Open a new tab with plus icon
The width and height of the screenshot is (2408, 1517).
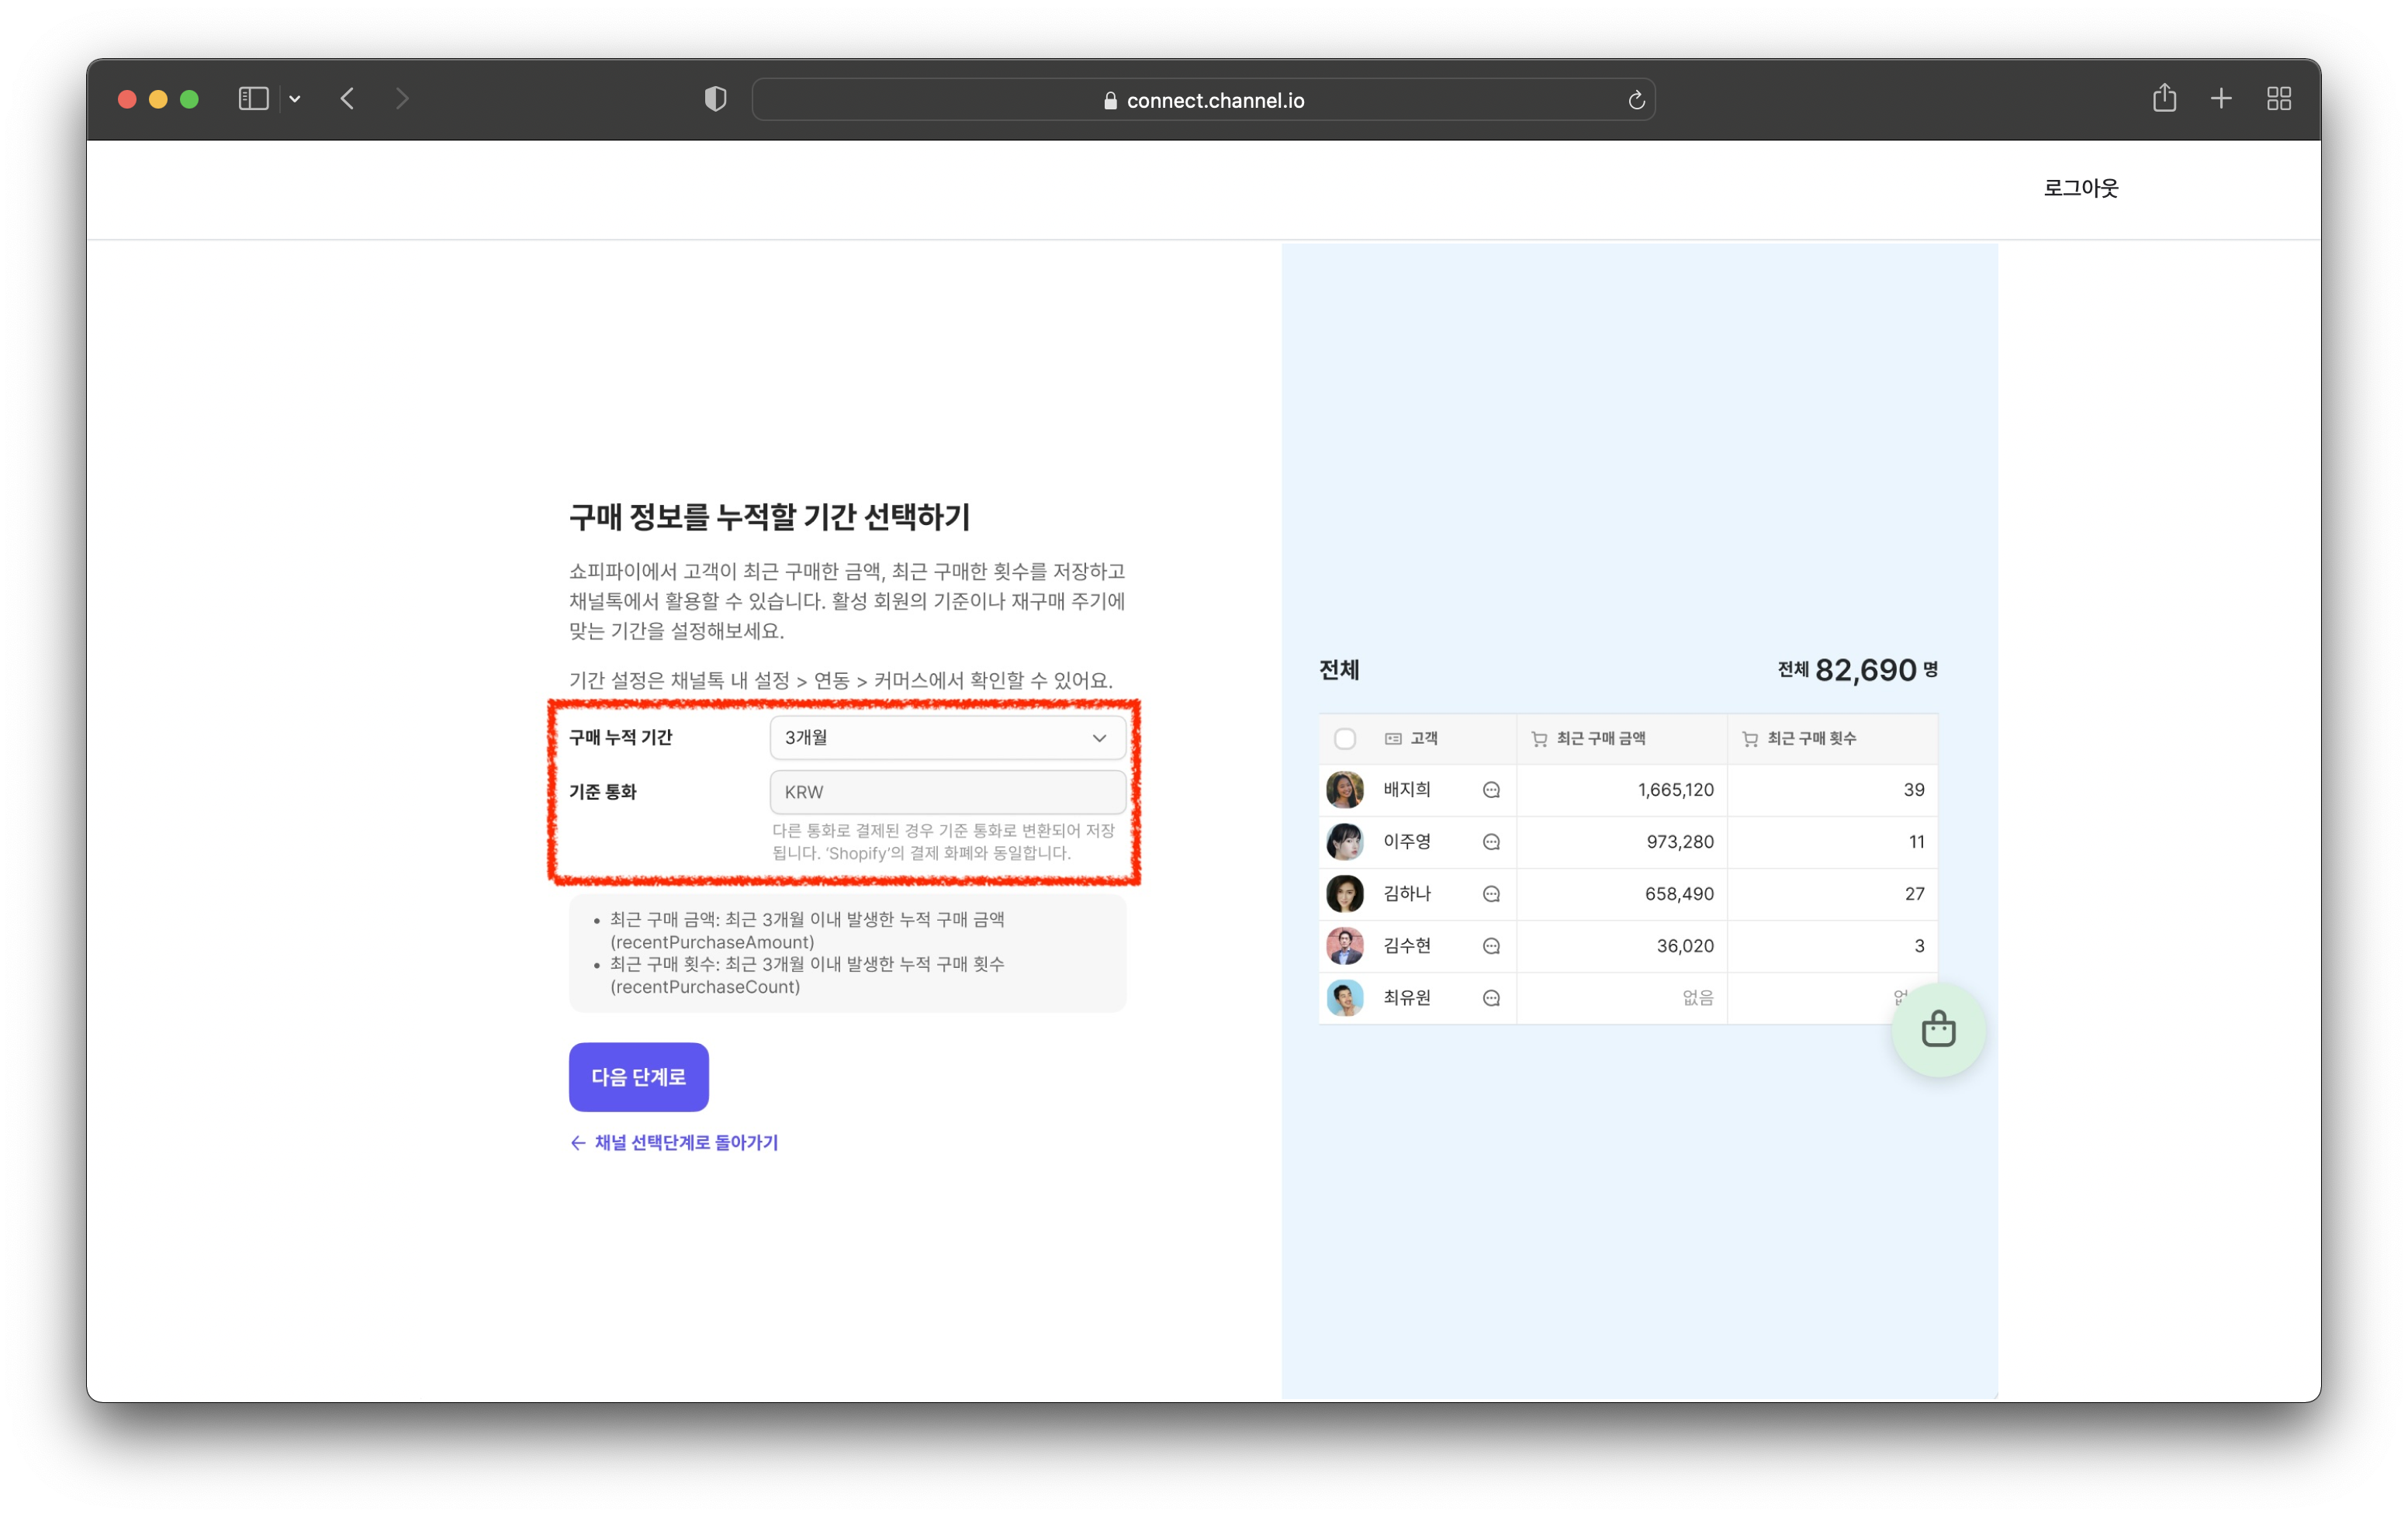point(2221,98)
